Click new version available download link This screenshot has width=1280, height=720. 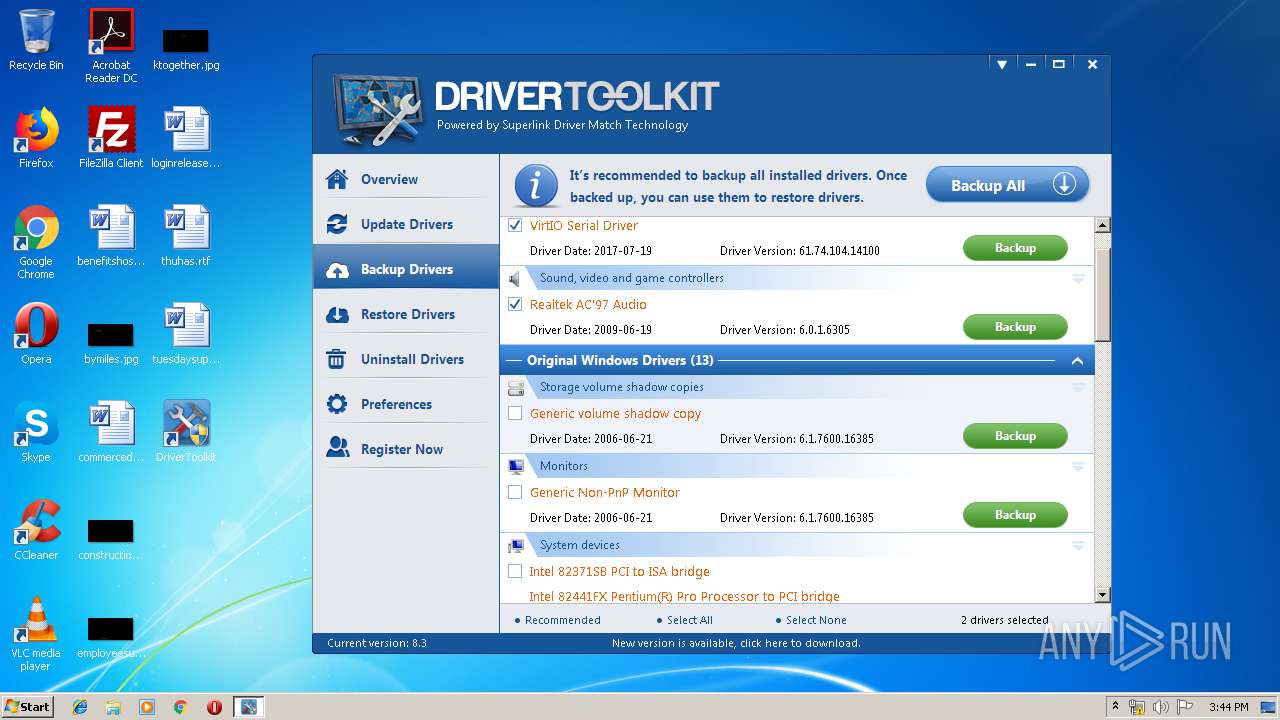pos(736,643)
